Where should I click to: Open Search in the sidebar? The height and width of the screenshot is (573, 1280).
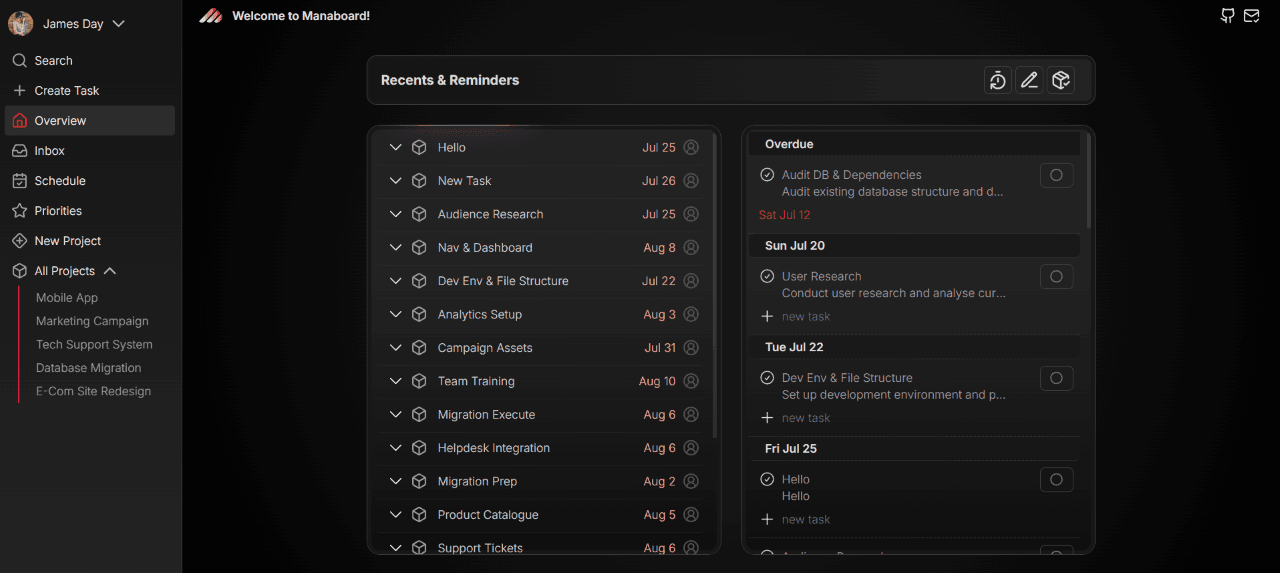point(90,61)
